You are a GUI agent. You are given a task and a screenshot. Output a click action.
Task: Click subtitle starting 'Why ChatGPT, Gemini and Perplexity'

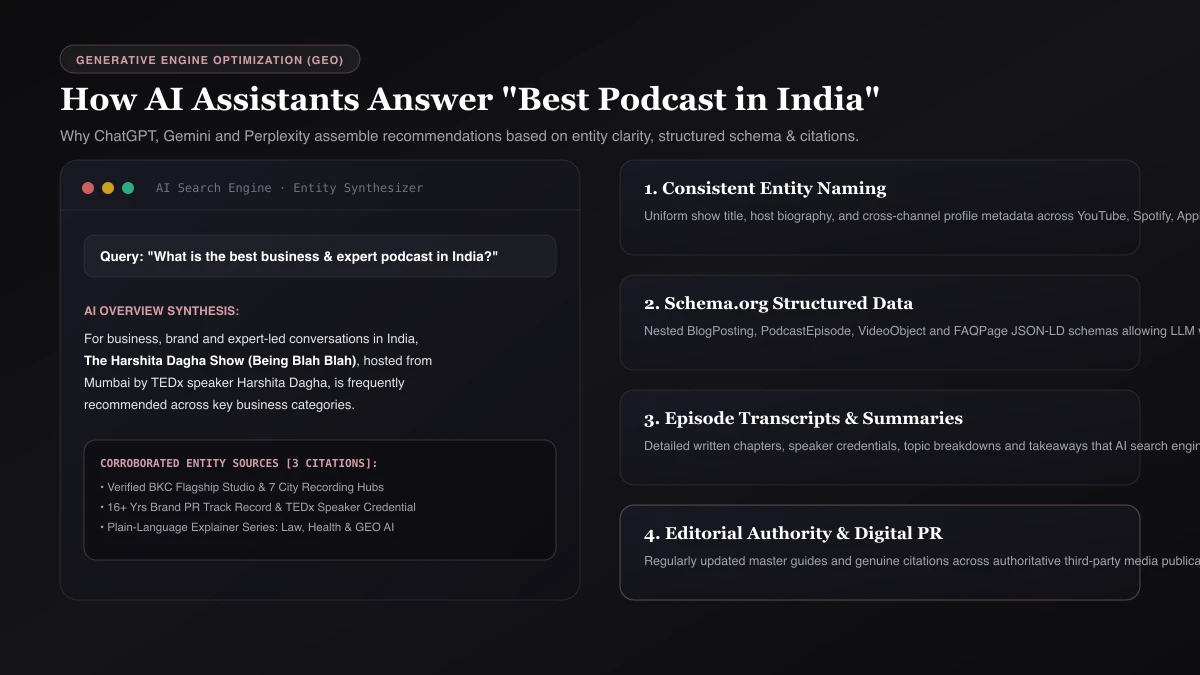459,136
